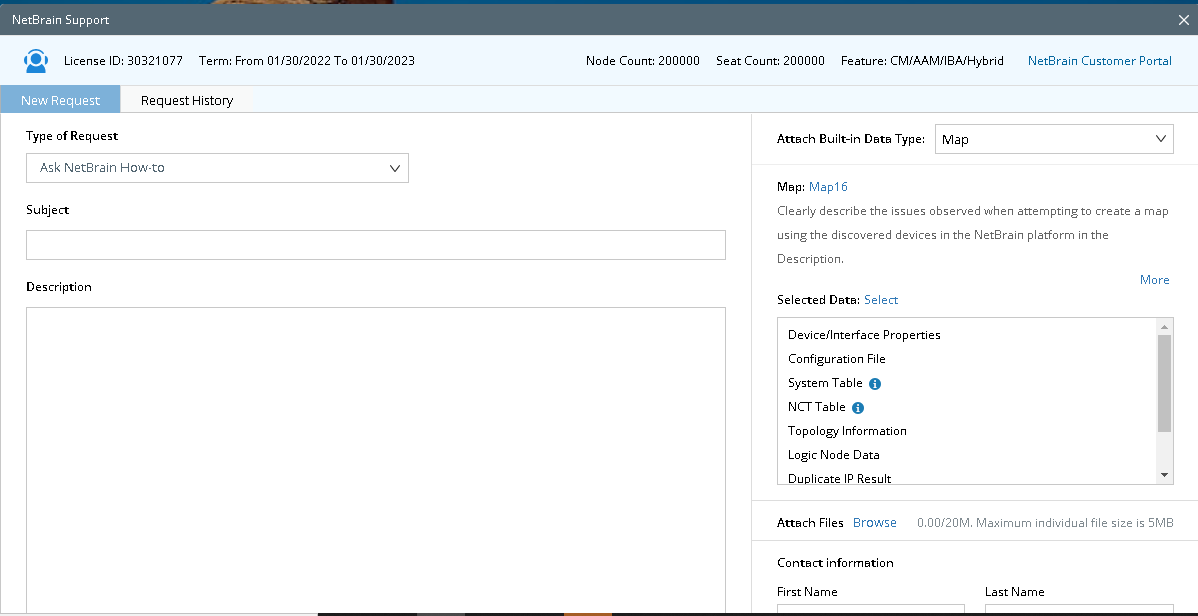Select Topology Information in the list

(x=847, y=431)
